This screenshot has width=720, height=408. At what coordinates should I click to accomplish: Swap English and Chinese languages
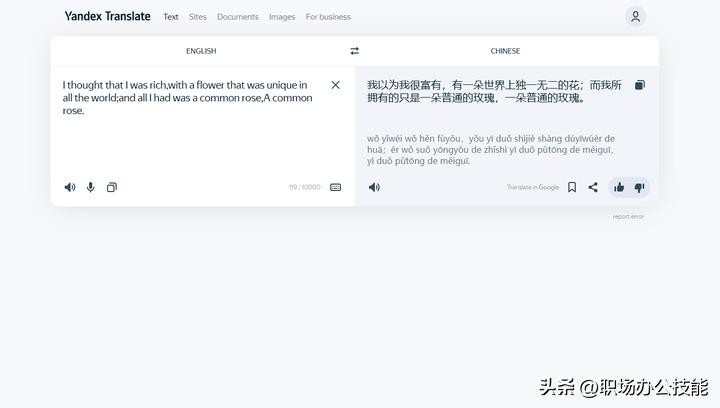click(354, 51)
